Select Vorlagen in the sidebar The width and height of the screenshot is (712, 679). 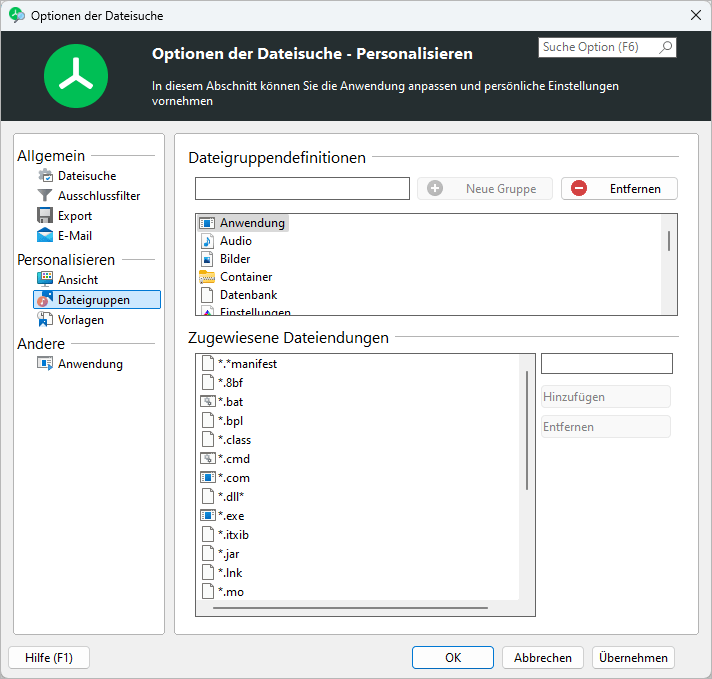(81, 320)
